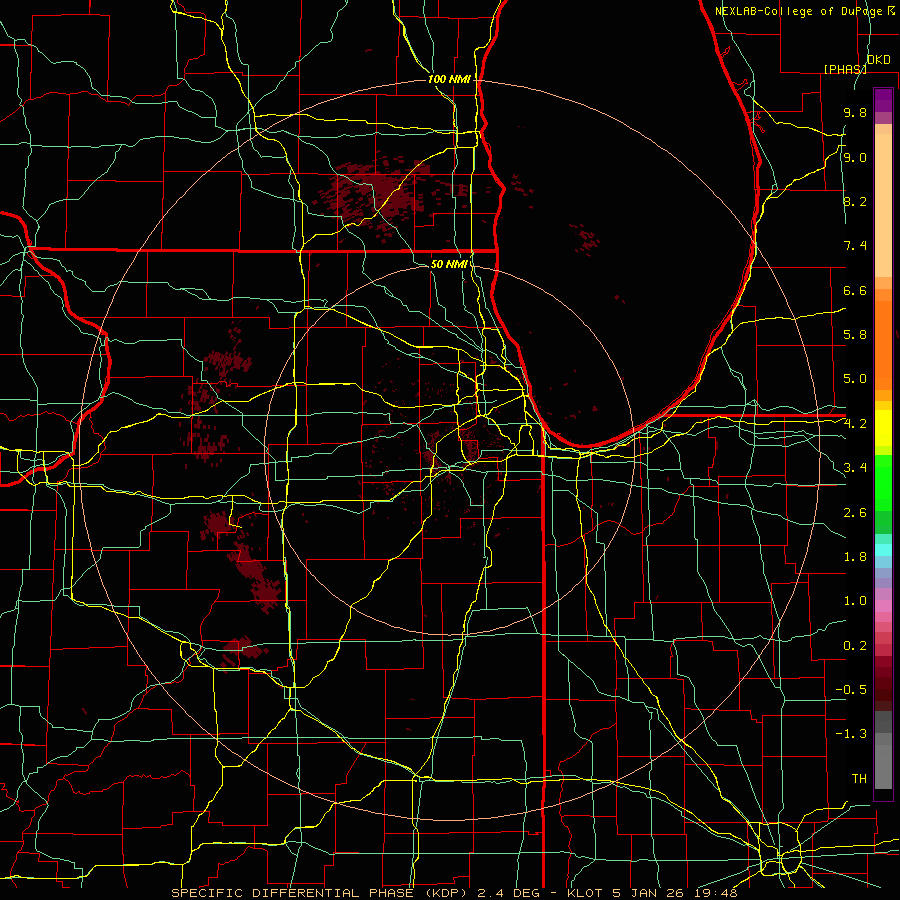Click the -0.5 value on the scale
This screenshot has height=900, width=900.
(x=851, y=689)
